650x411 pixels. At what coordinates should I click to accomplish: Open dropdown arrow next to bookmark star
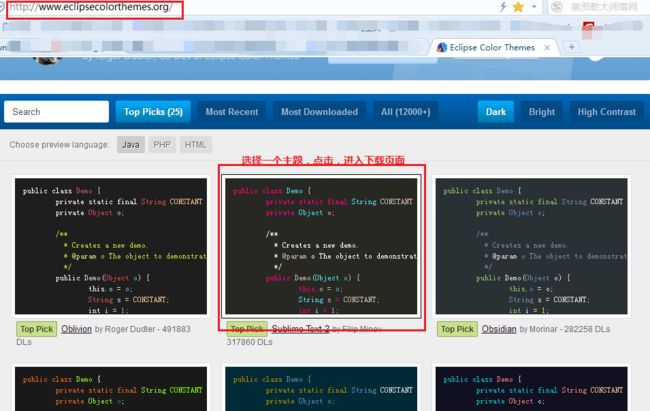534,7
